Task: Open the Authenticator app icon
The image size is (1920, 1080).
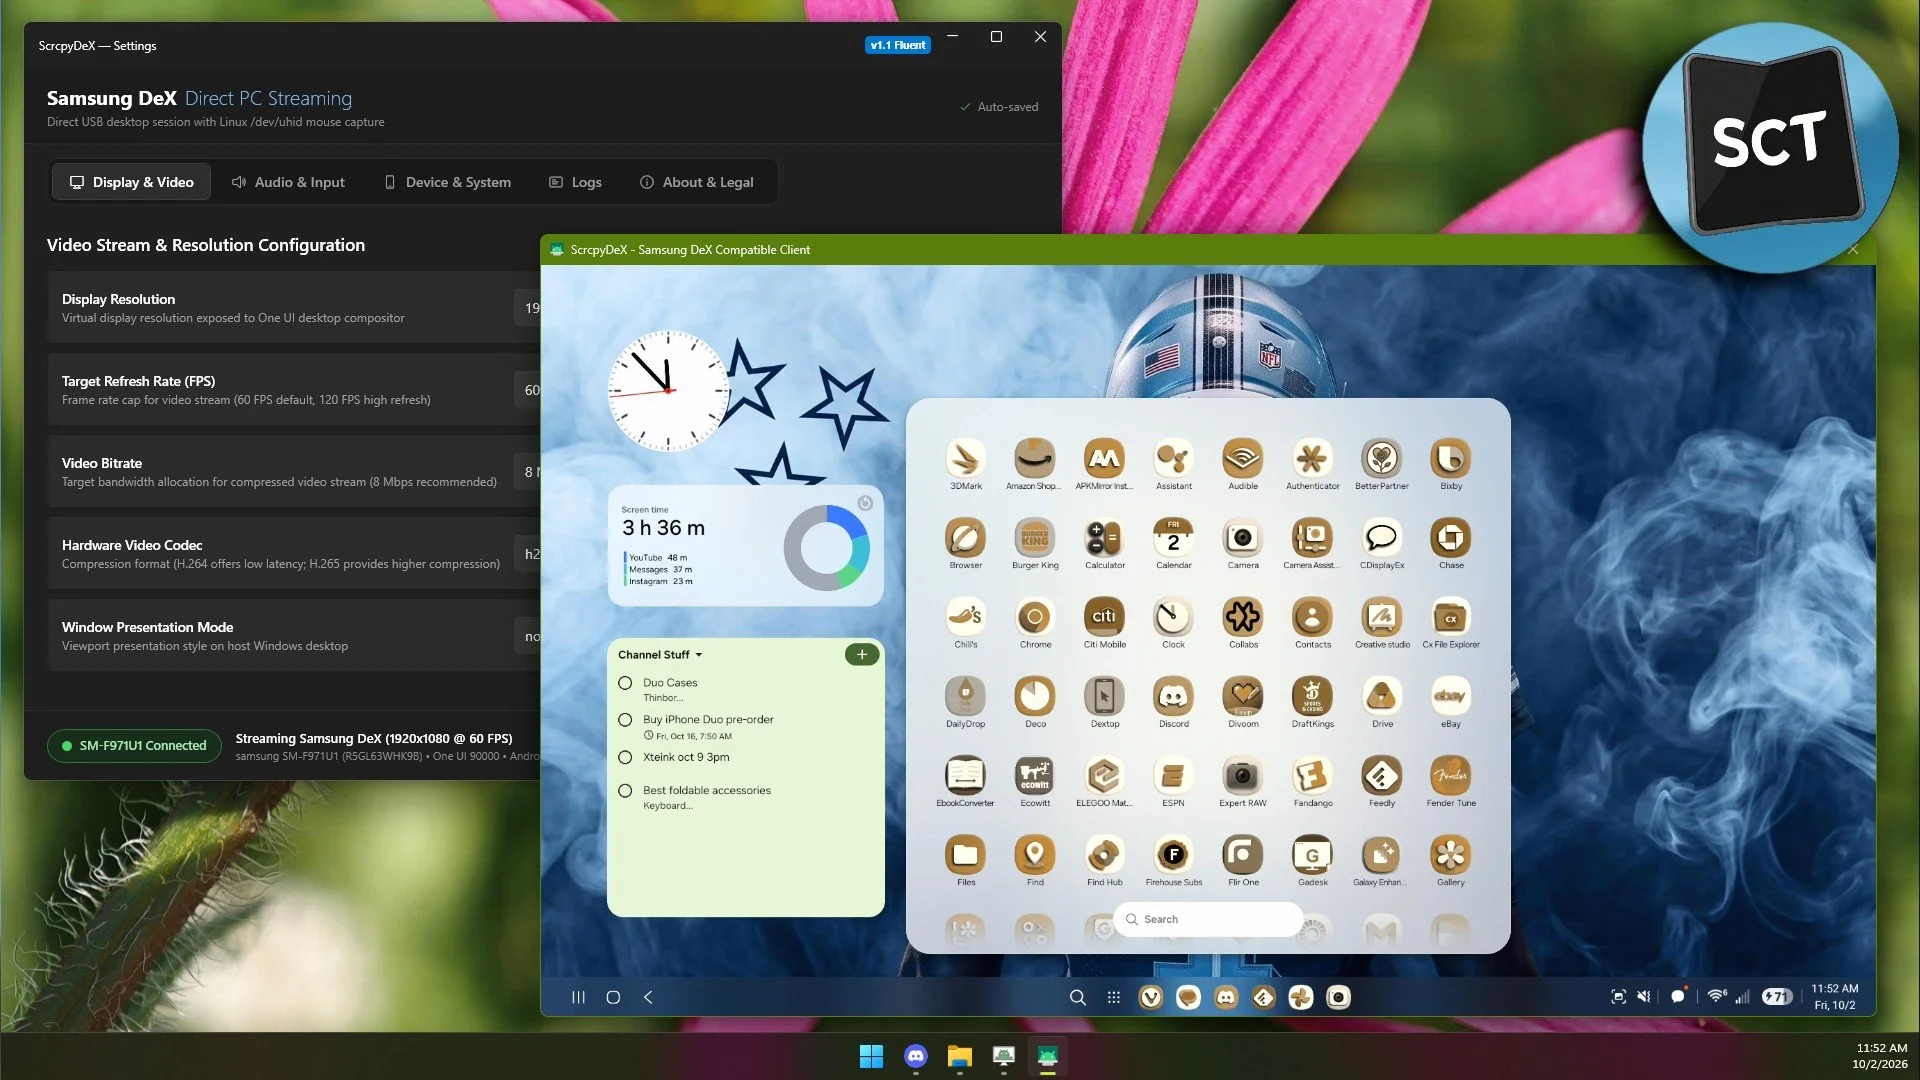Action: (x=1312, y=459)
